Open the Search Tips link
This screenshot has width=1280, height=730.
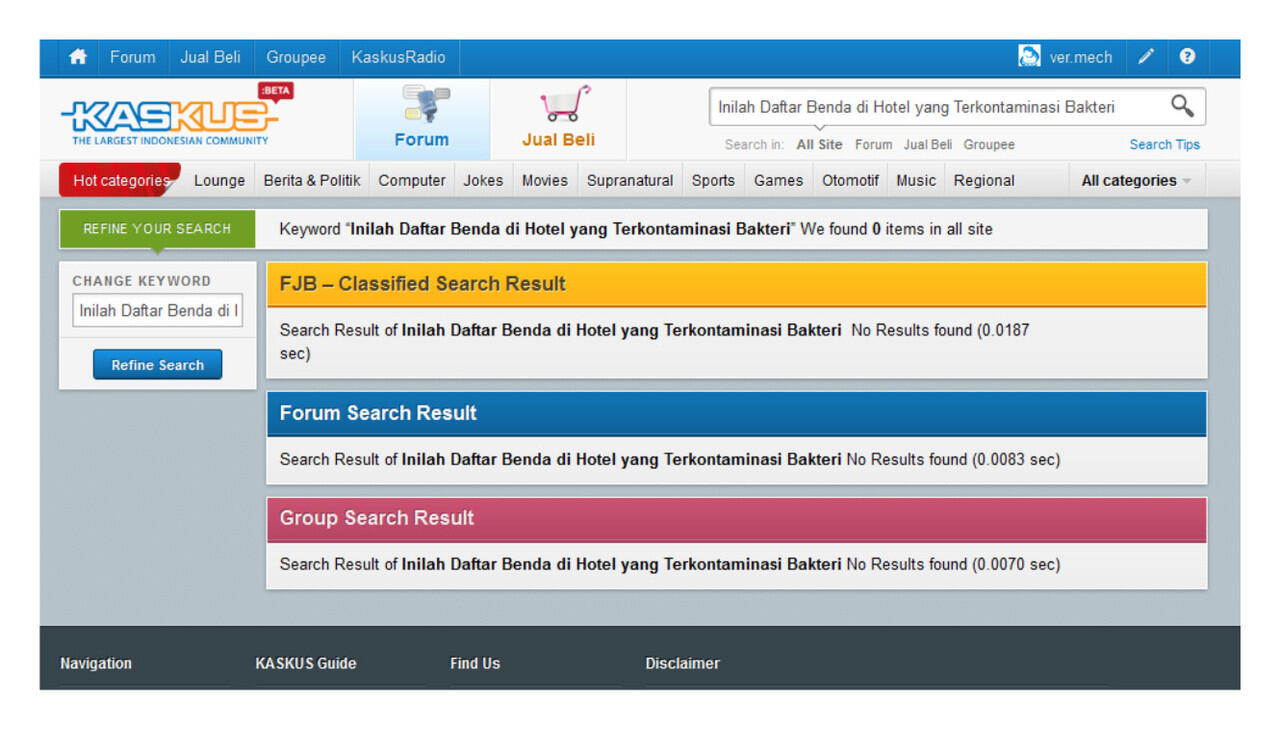(x=1164, y=145)
